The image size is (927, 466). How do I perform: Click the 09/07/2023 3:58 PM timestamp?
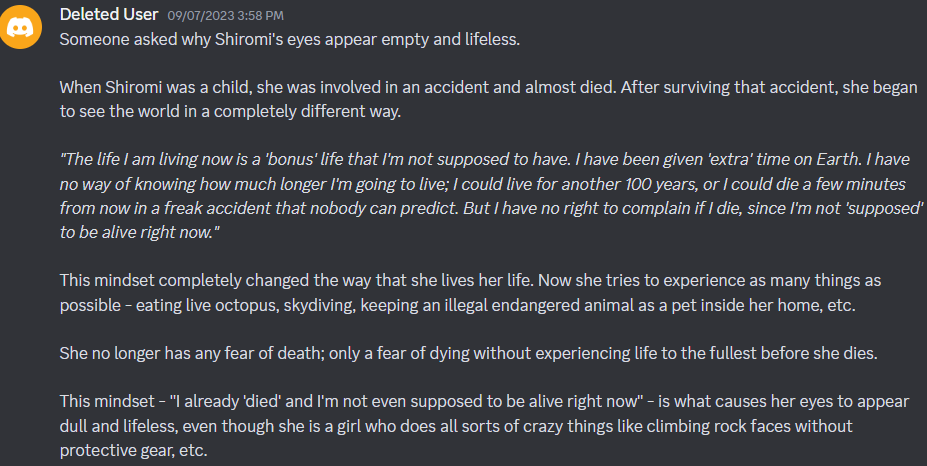point(225,15)
